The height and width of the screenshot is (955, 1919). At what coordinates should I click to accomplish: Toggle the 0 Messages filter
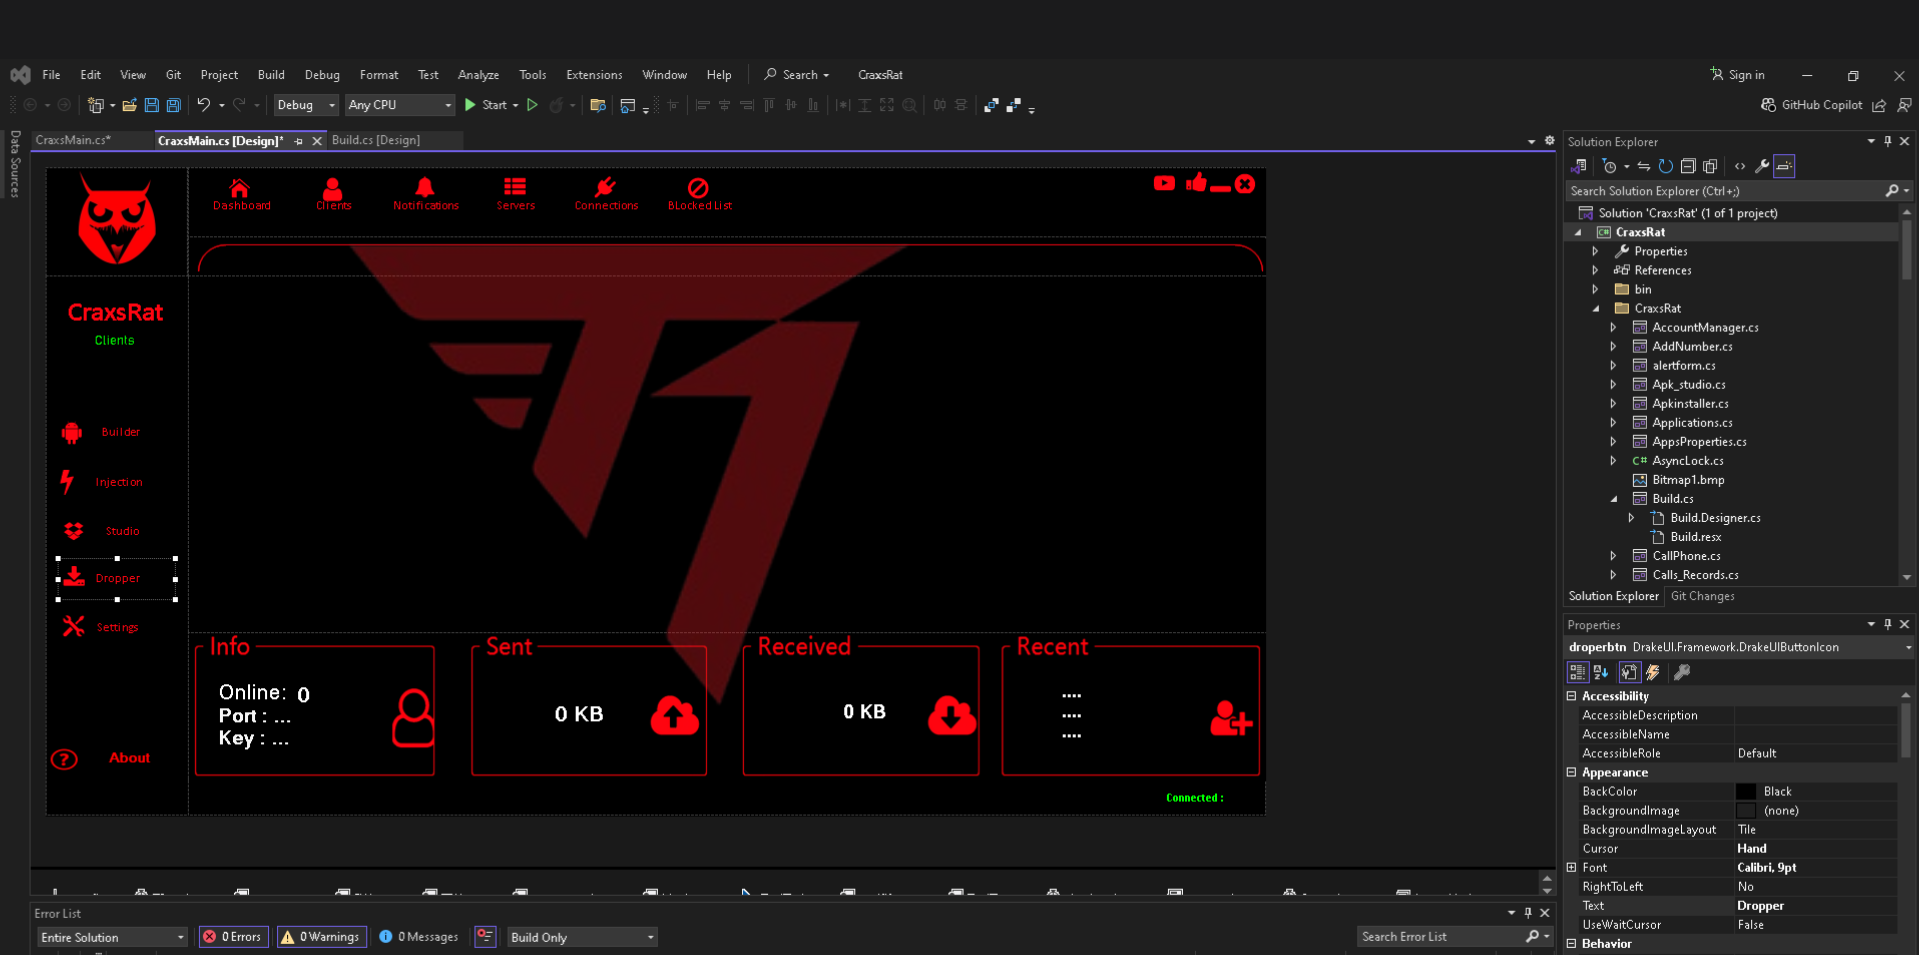(418, 936)
